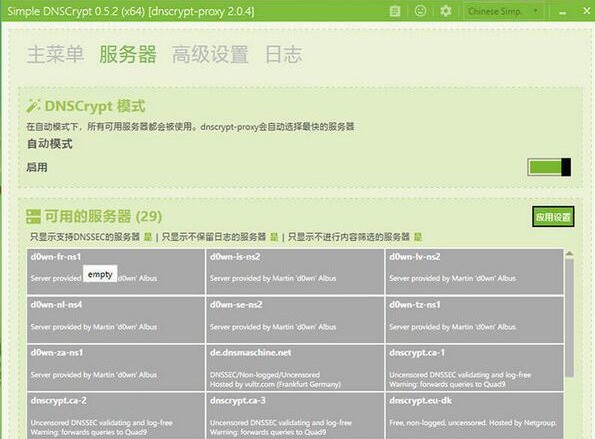Open the Chinese Simp. language dropdown
Image resolution: width=595 pixels, height=439 pixels.
point(503,11)
